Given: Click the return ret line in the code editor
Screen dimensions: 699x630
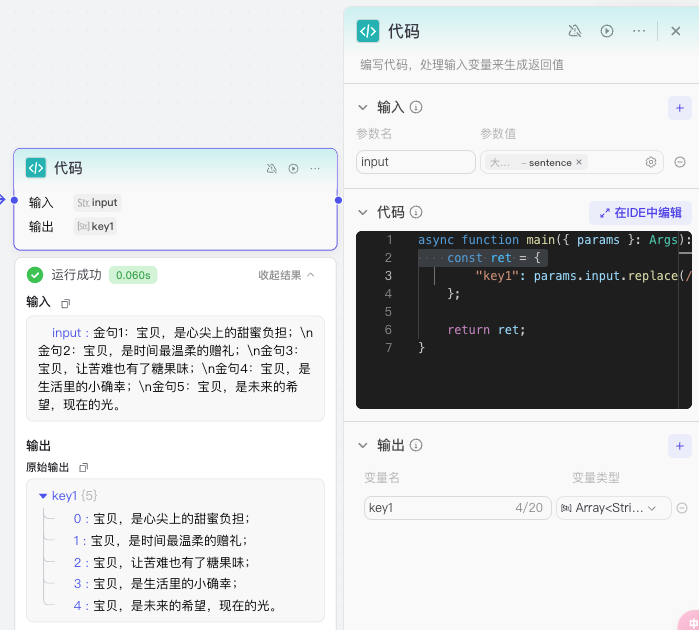Looking at the screenshot, I should click(x=486, y=330).
